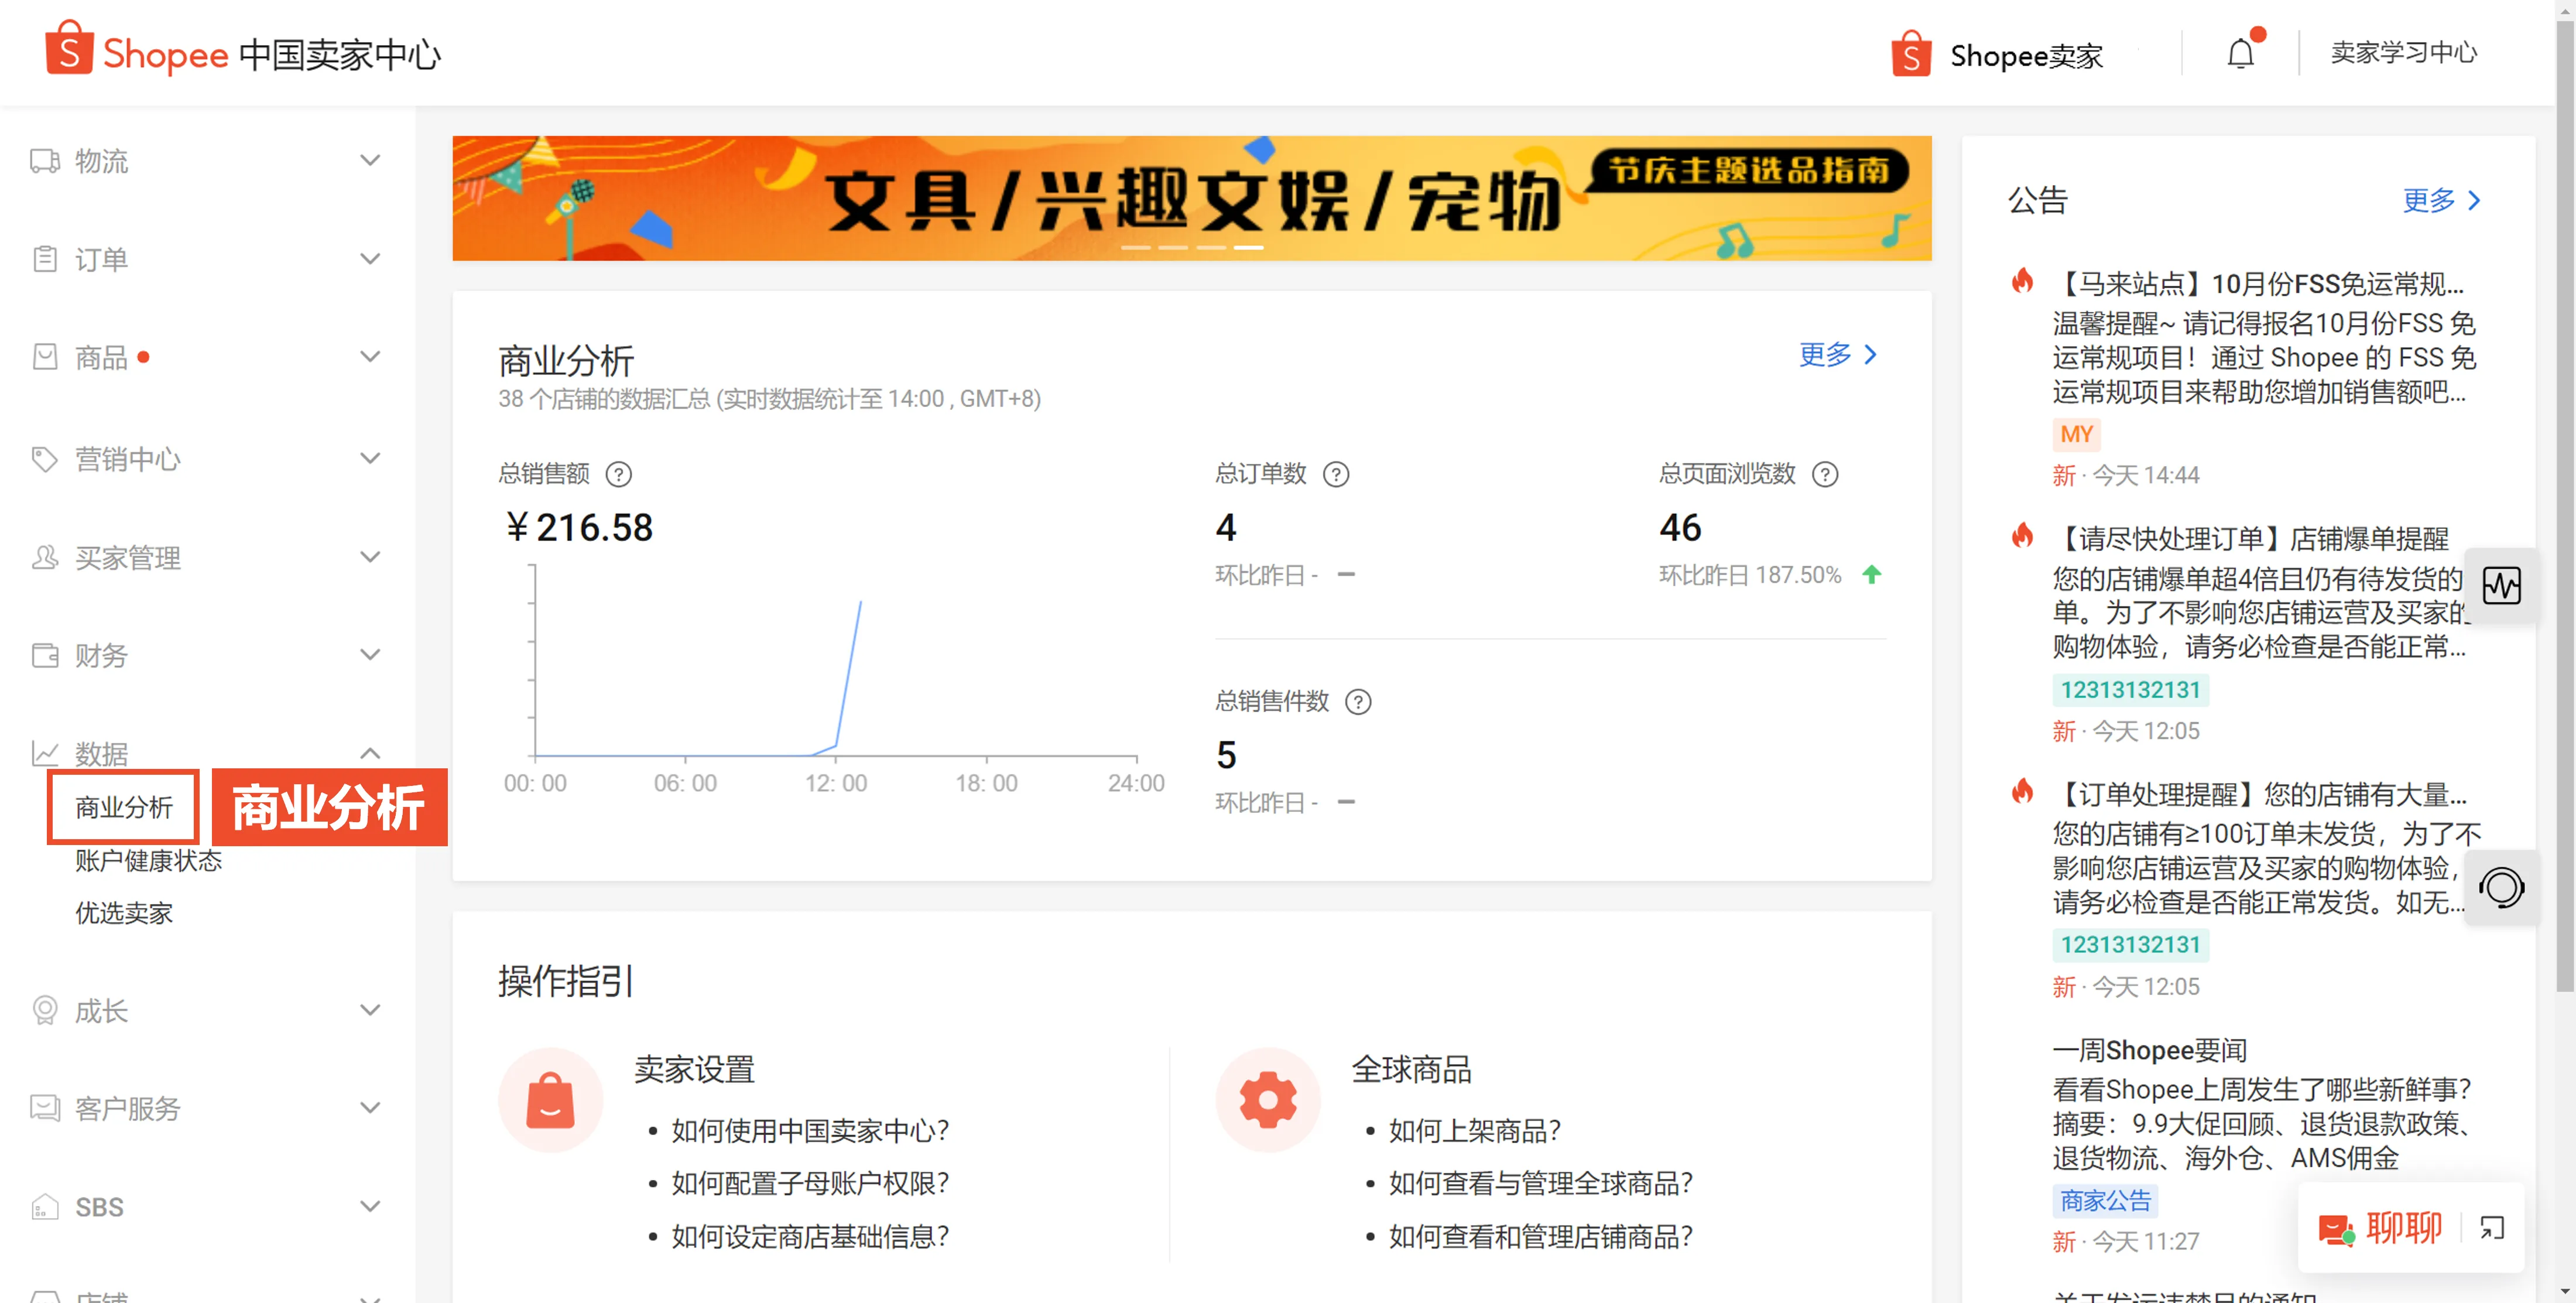Expand the 营销中心 sidebar menu
The height and width of the screenshot is (1303, 2576).
[x=370, y=458]
